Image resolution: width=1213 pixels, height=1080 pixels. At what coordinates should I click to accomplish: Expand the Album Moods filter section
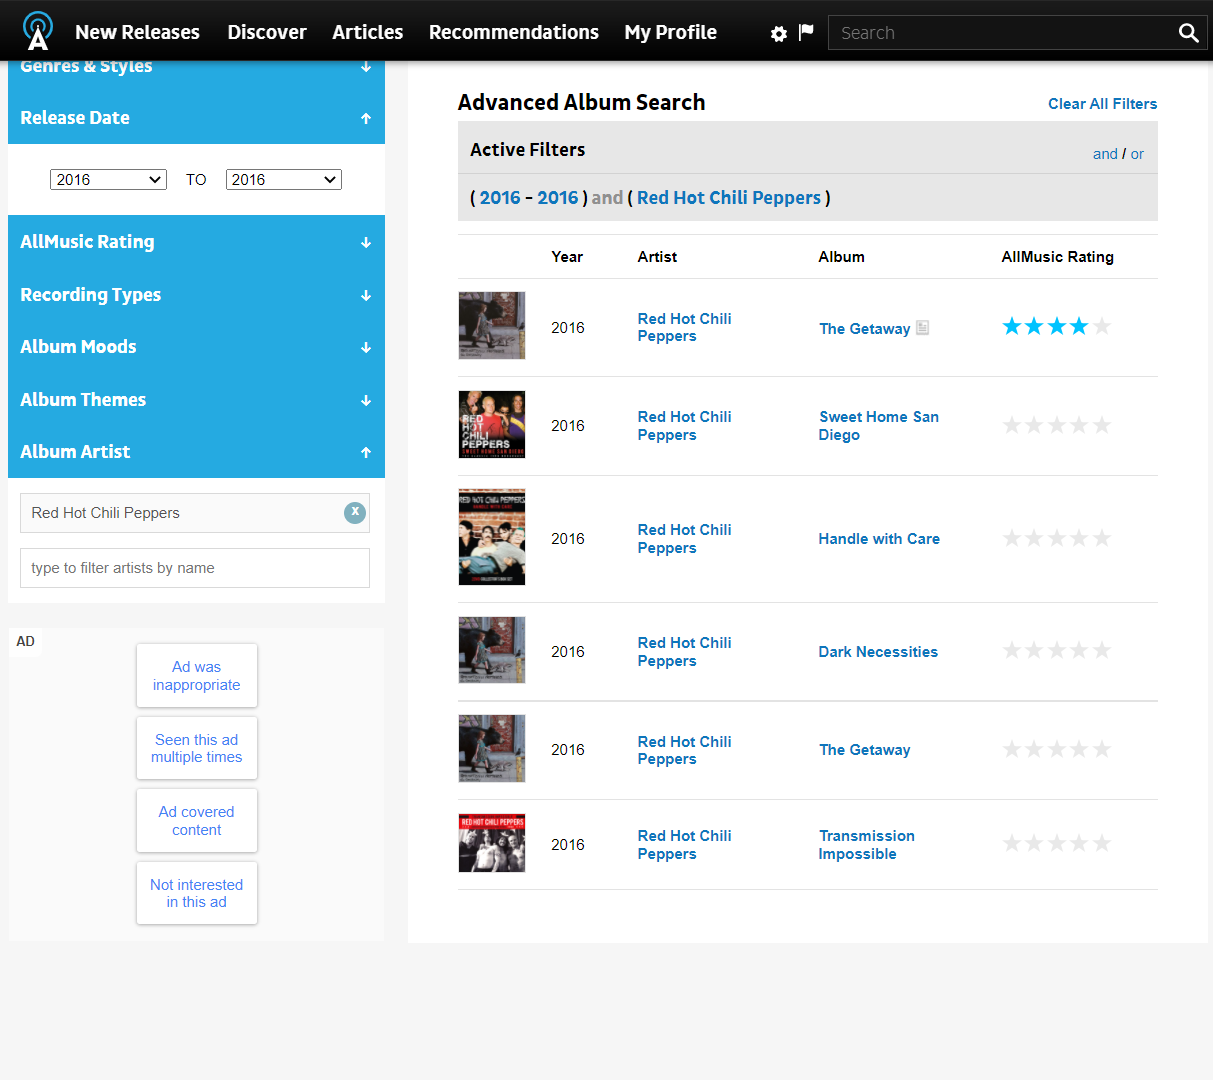point(196,347)
